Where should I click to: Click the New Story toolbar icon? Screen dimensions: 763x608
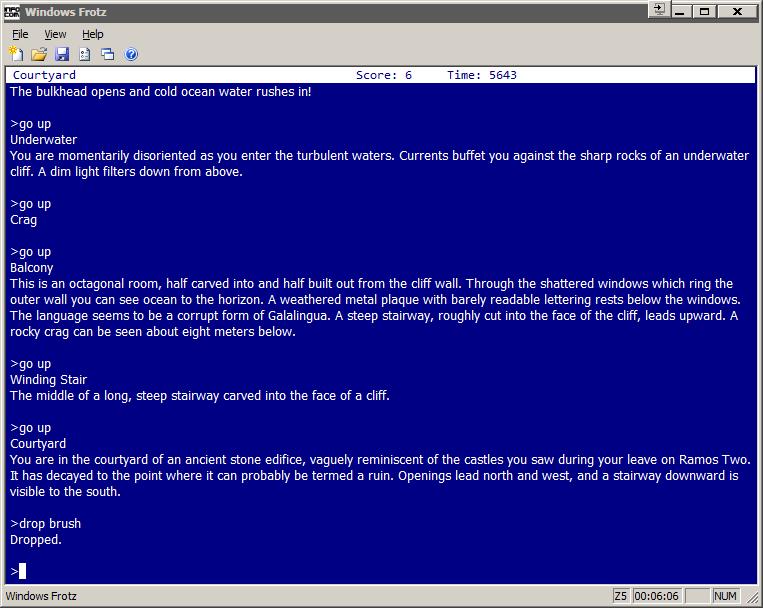point(16,54)
